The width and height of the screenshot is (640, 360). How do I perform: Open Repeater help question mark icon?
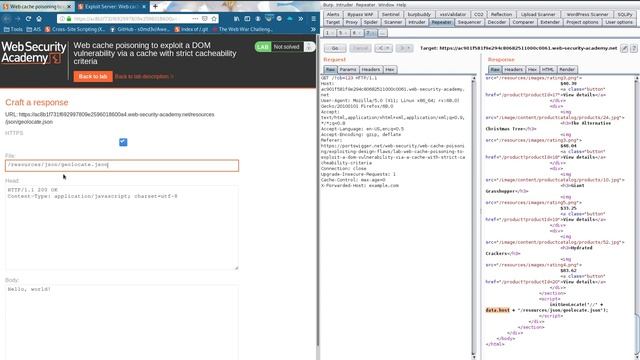pyautogui.click(x=633, y=48)
